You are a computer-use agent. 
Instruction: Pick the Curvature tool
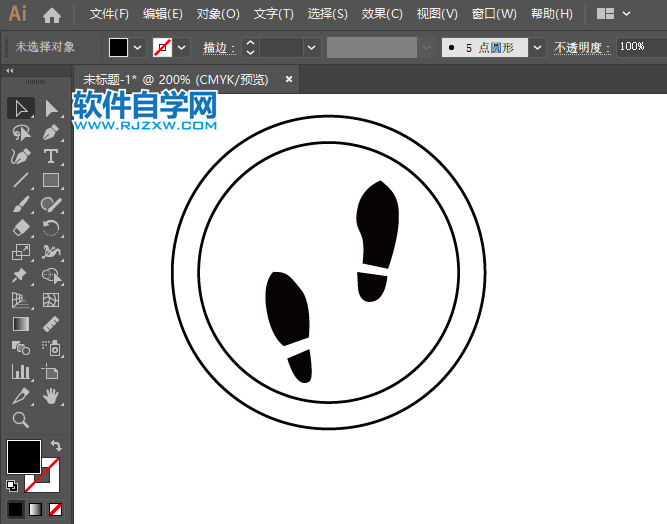click(x=20, y=157)
